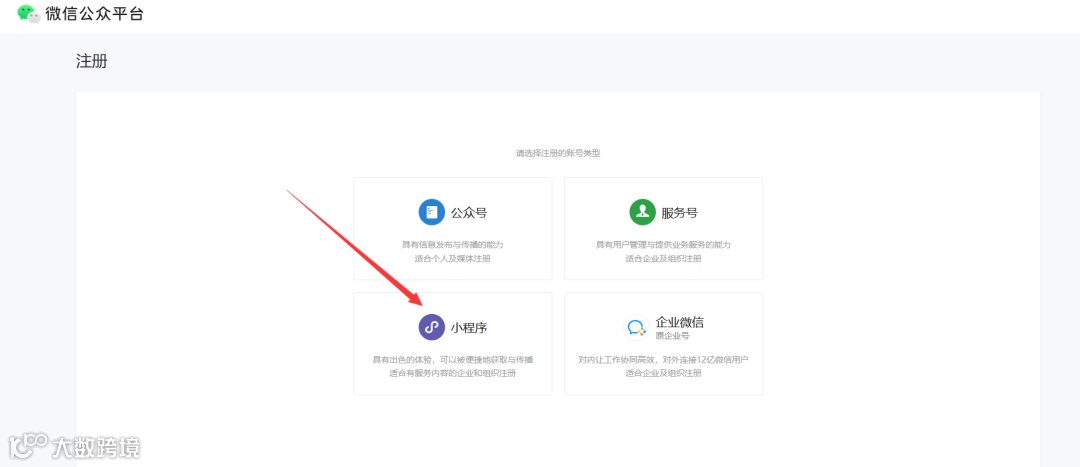Open the 微信公众平台 header title
1080x467 pixels.
point(94,13)
